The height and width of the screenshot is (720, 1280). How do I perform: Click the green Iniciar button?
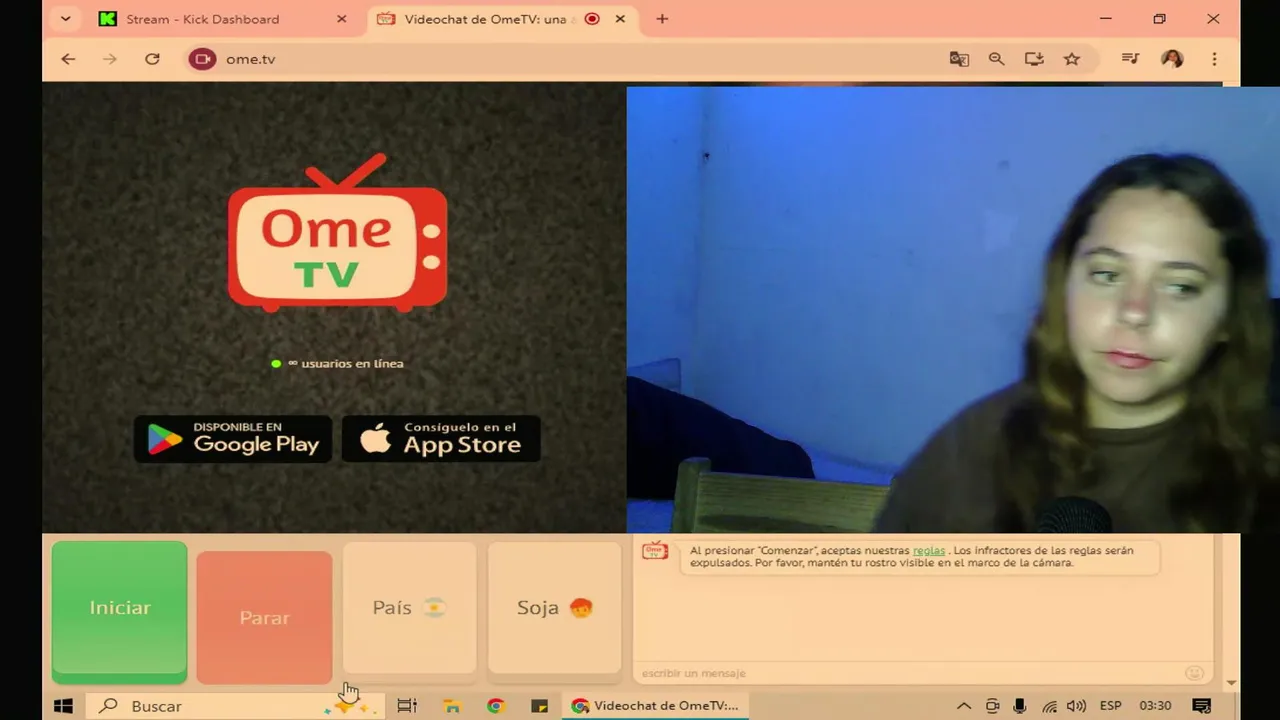119,611
